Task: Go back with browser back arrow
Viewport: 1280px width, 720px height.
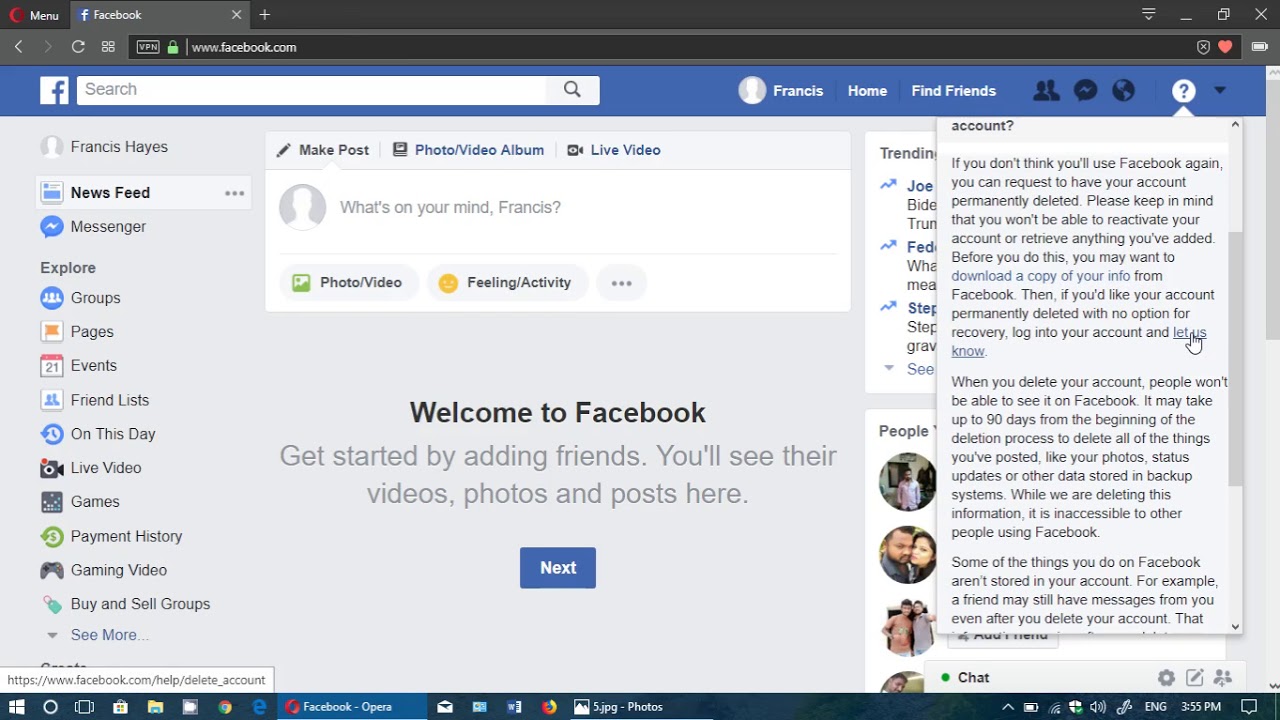Action: coord(18,47)
